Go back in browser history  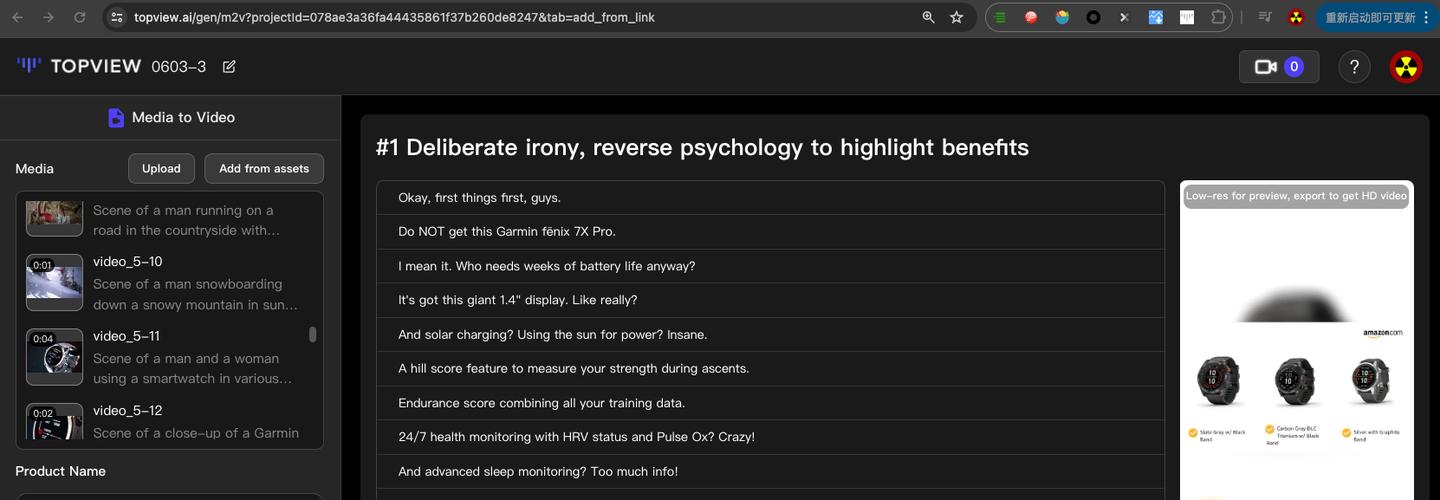click(x=17, y=17)
